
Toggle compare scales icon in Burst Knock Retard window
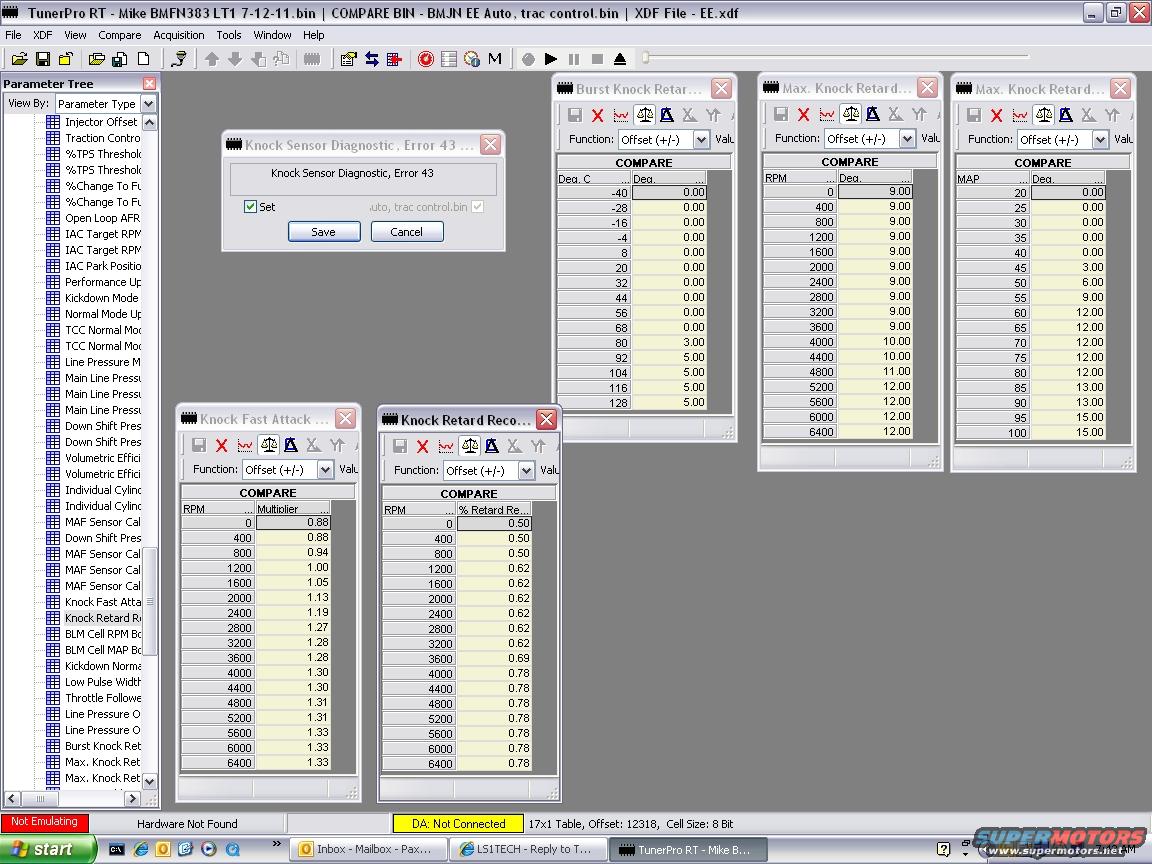pyautogui.click(x=644, y=115)
